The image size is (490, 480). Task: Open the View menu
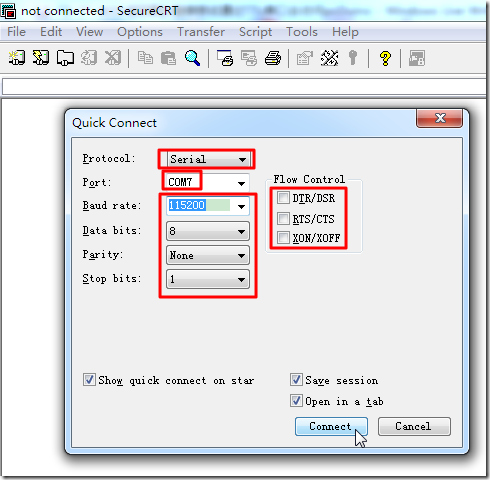(x=89, y=32)
